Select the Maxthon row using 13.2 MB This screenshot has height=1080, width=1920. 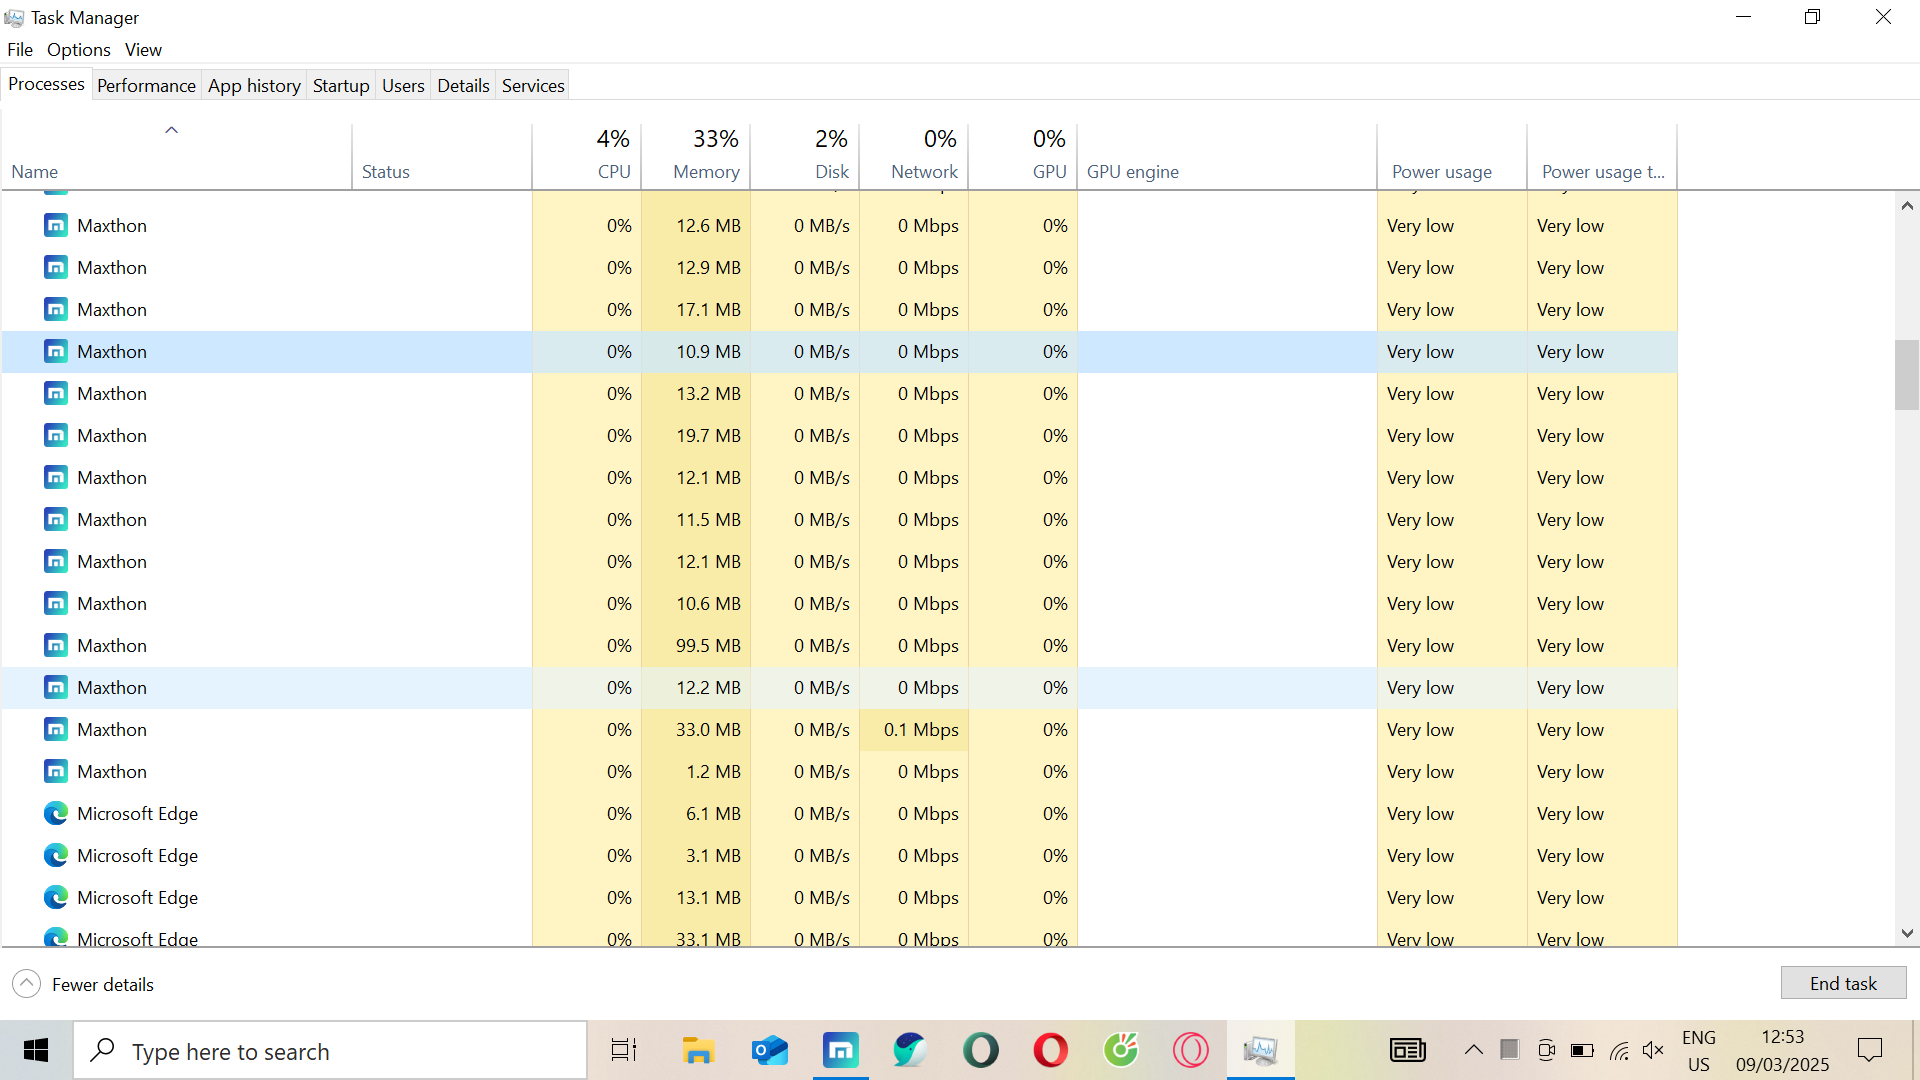[839, 394]
